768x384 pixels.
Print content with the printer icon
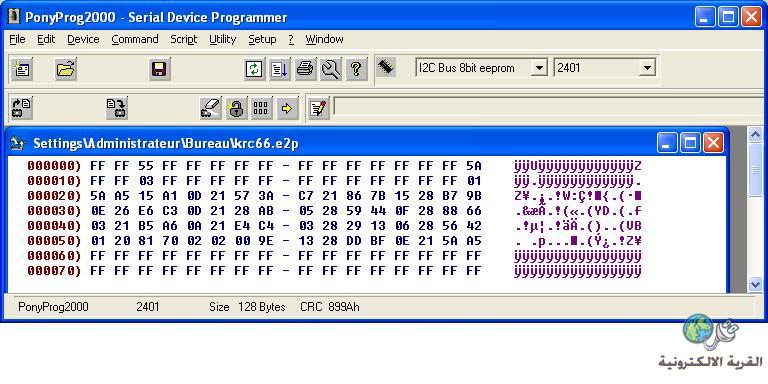pyautogui.click(x=305, y=69)
